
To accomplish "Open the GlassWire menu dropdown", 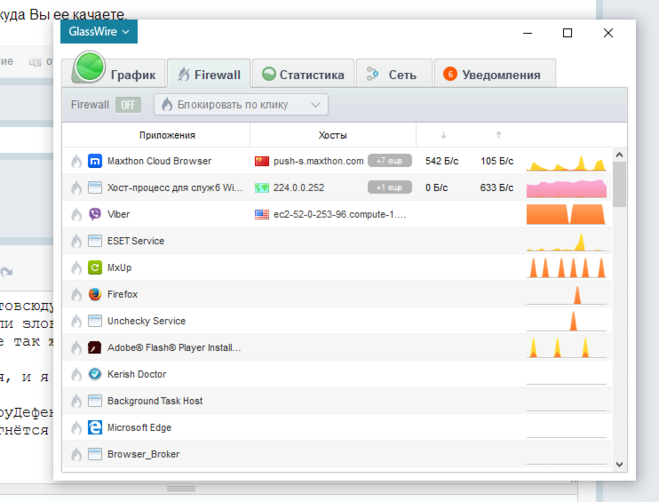I will point(99,32).
